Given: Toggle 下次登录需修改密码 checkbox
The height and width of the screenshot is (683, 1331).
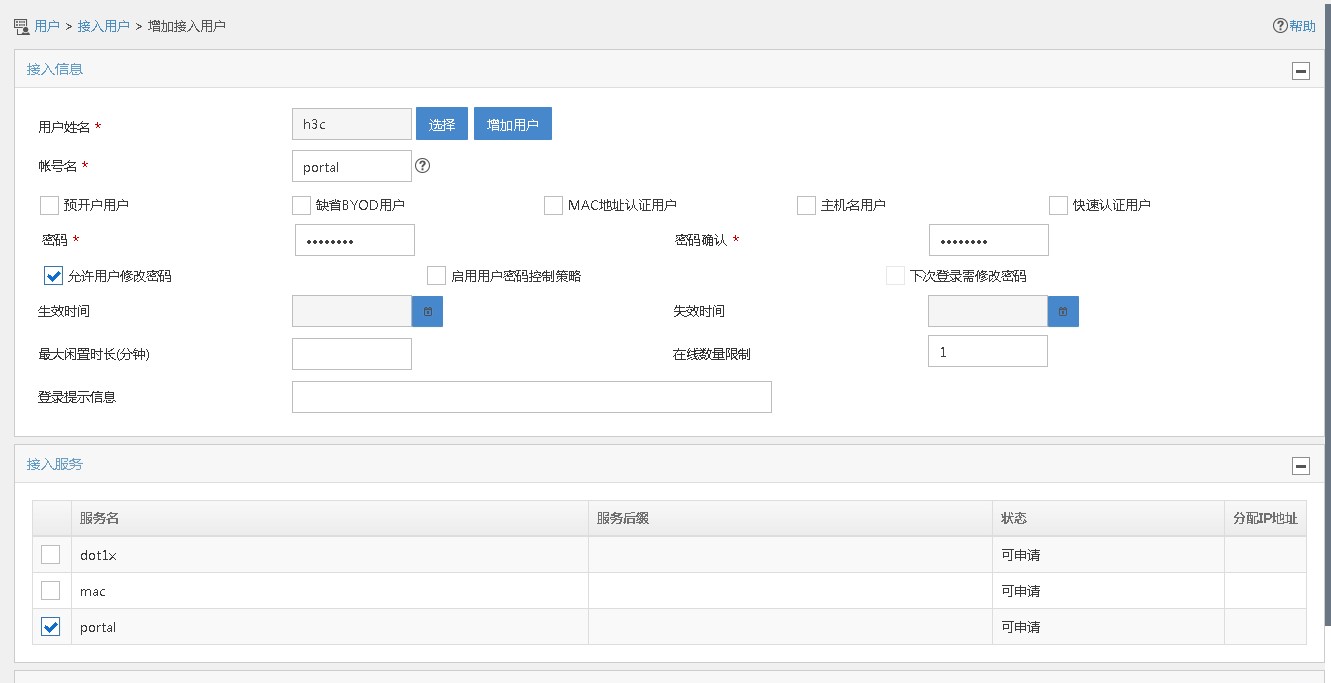Looking at the screenshot, I should 895,275.
